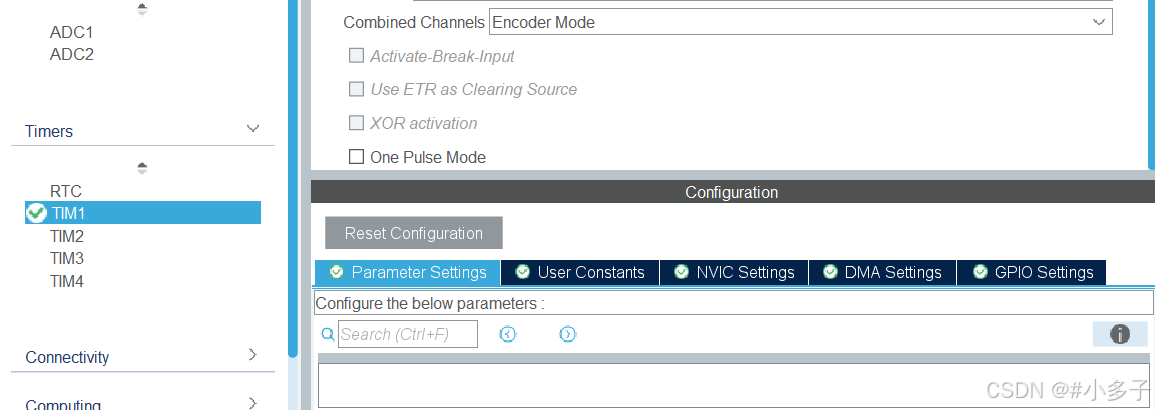Click the sort arrows above ADC1
1155x410 pixels.
point(142,9)
